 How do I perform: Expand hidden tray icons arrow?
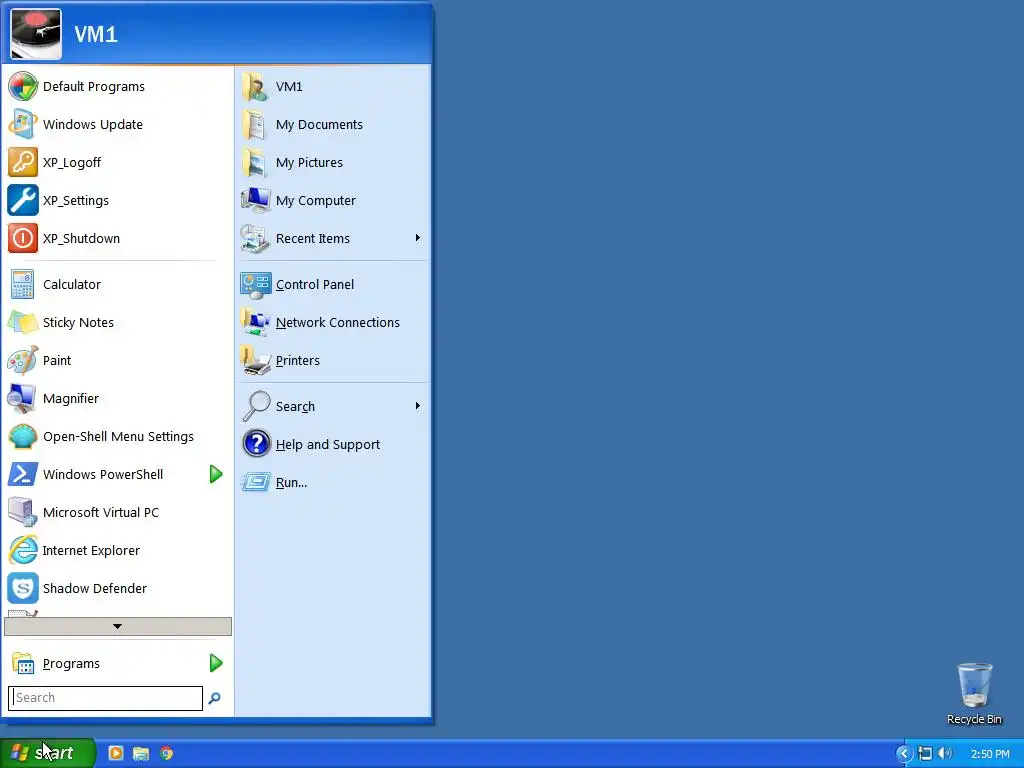(904, 754)
